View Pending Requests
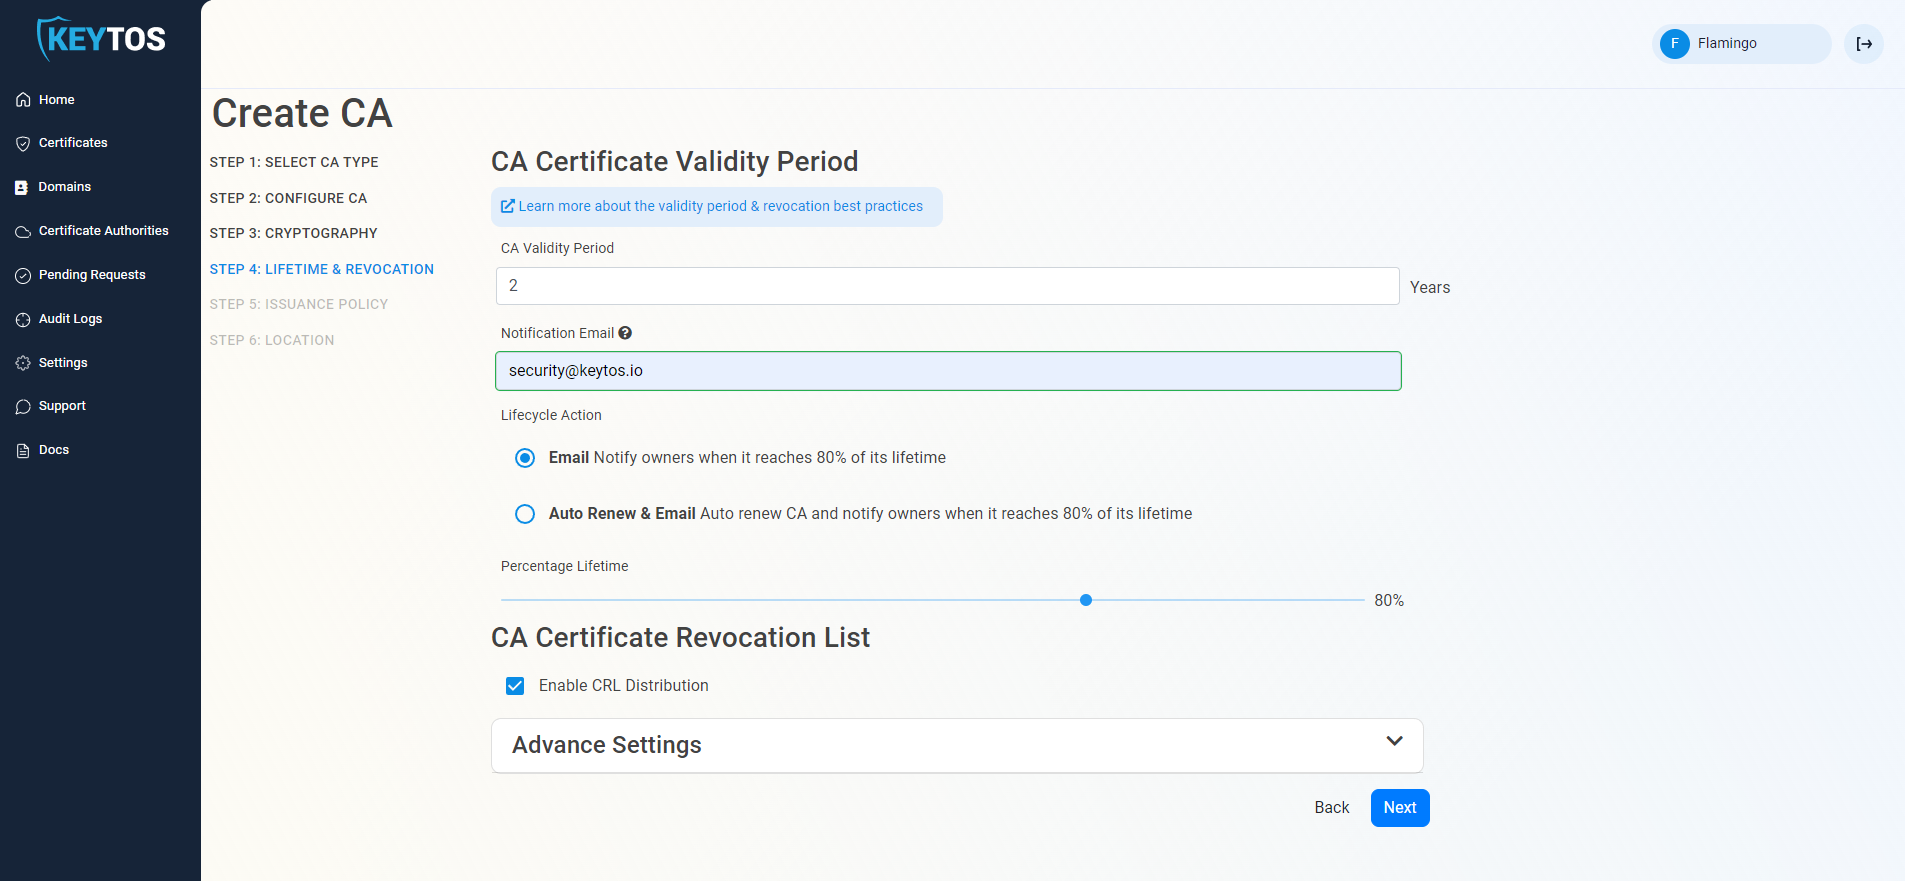 pyautogui.click(x=92, y=275)
